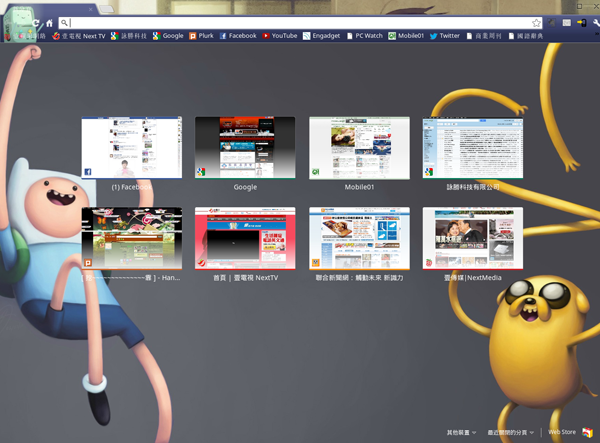600x443 pixels.
Task: Open the 國語辭典 bookmark
Action: pyautogui.click(x=526, y=36)
